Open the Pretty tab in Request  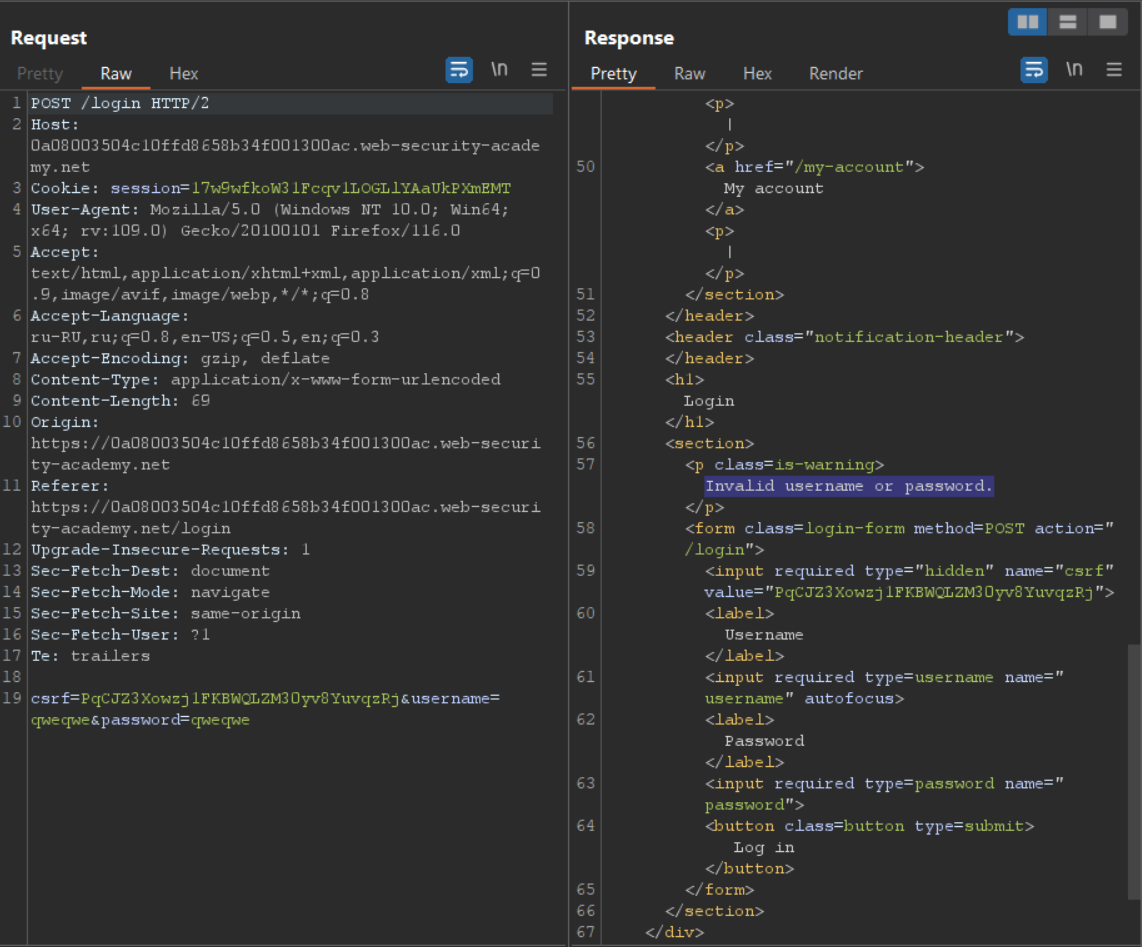[40, 74]
